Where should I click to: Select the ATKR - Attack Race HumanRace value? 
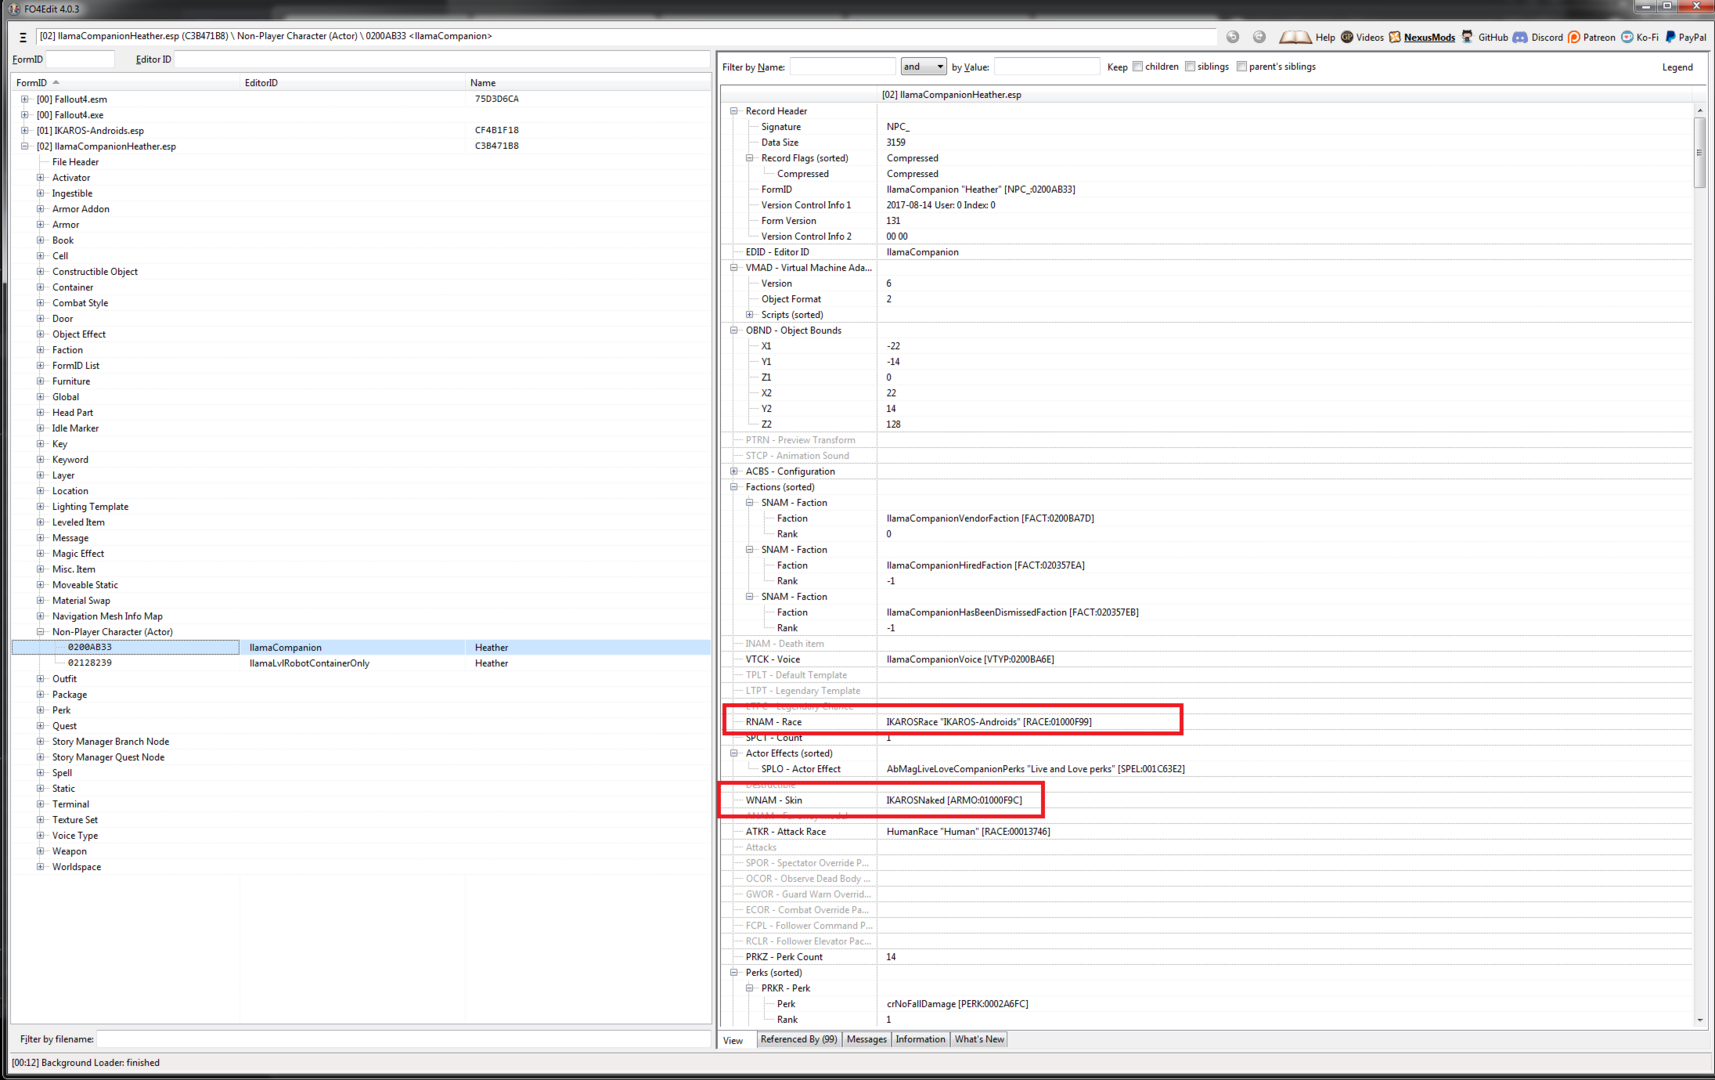pyautogui.click(x=968, y=832)
